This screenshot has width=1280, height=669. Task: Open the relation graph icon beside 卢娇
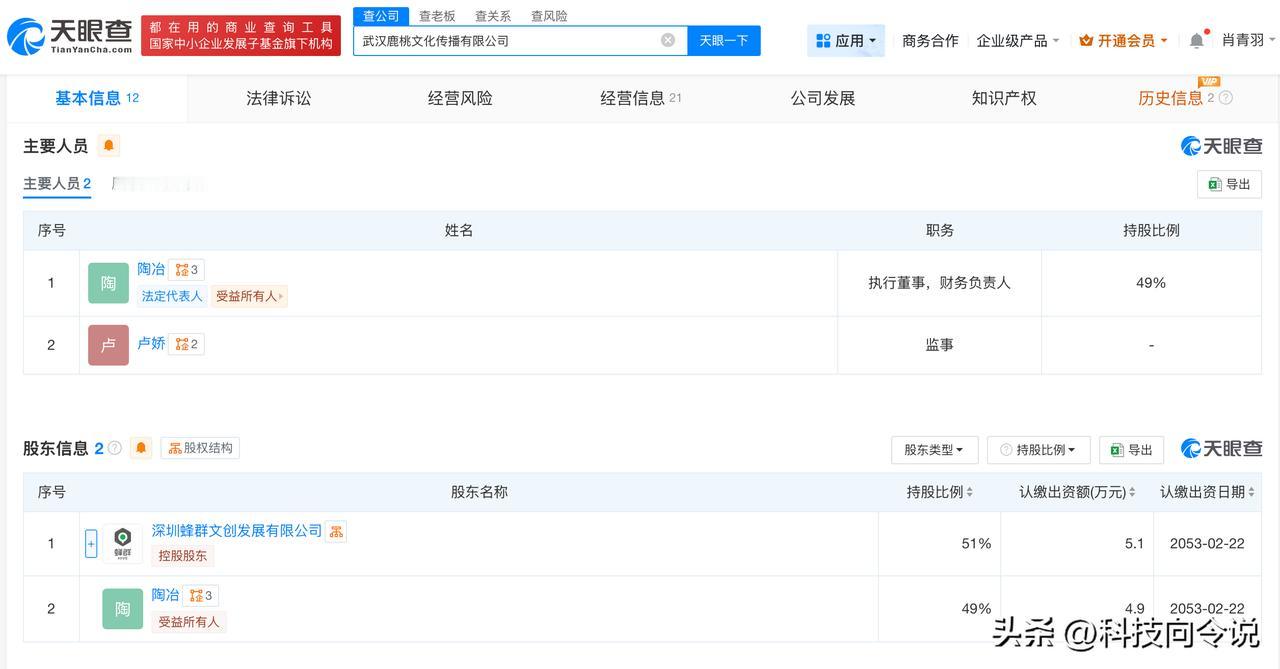point(186,344)
